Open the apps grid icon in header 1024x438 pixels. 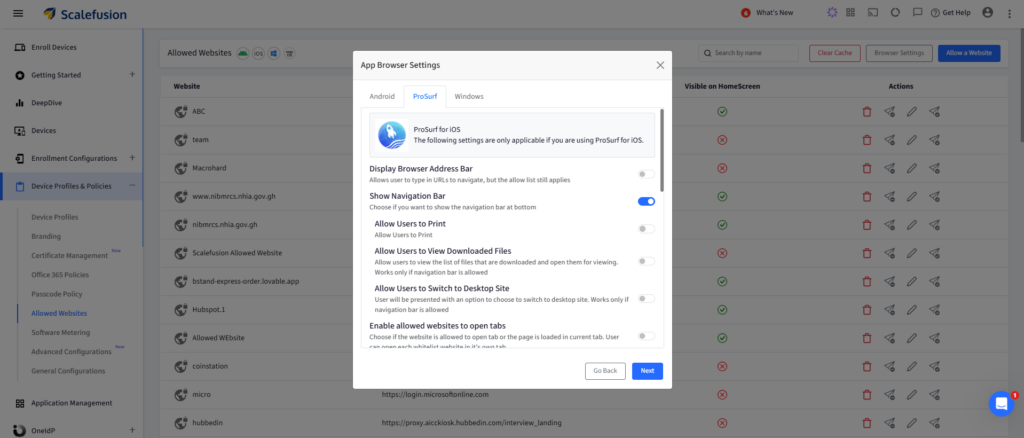pyautogui.click(x=850, y=12)
